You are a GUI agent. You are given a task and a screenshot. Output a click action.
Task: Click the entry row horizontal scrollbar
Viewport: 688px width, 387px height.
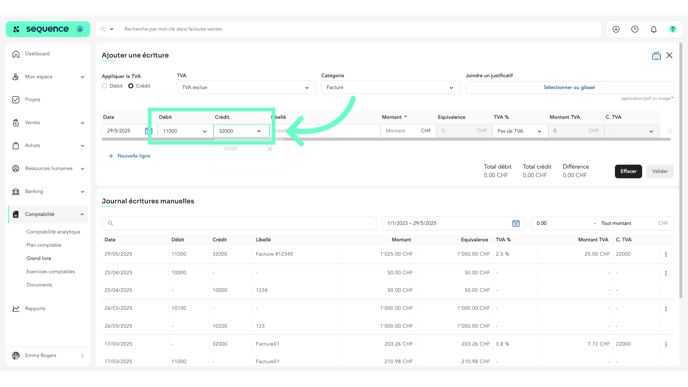pyautogui.click(x=386, y=140)
